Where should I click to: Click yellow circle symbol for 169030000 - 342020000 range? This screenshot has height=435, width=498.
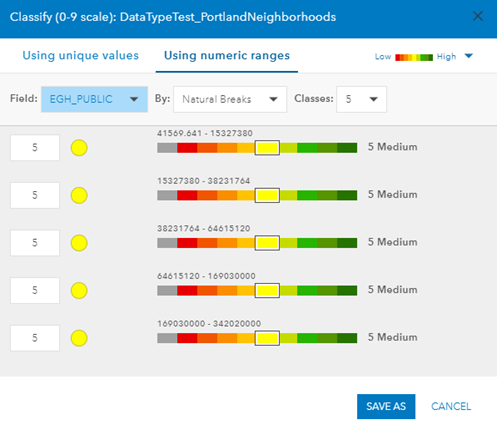point(79,338)
